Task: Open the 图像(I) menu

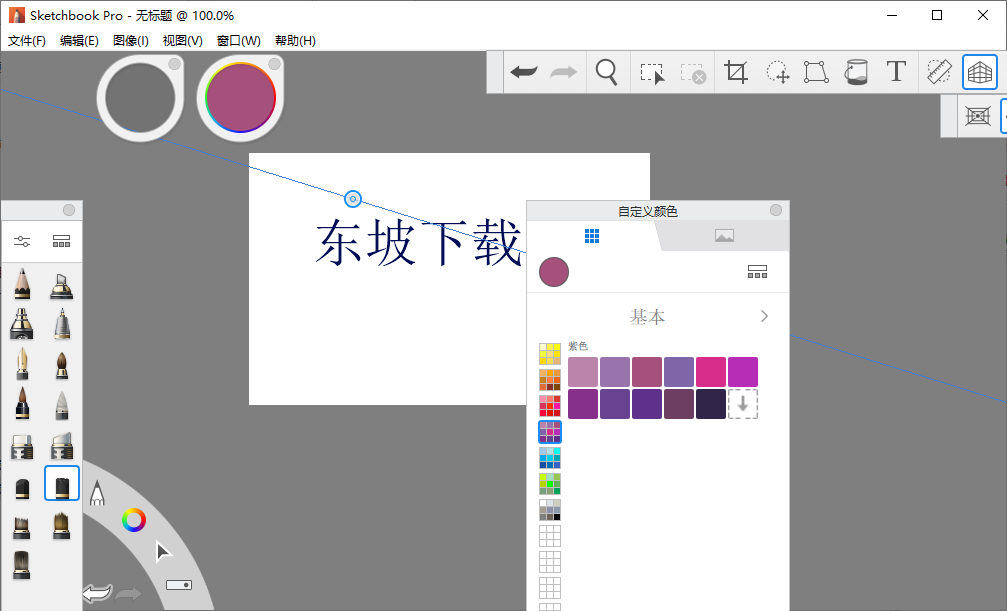Action: click(x=131, y=41)
